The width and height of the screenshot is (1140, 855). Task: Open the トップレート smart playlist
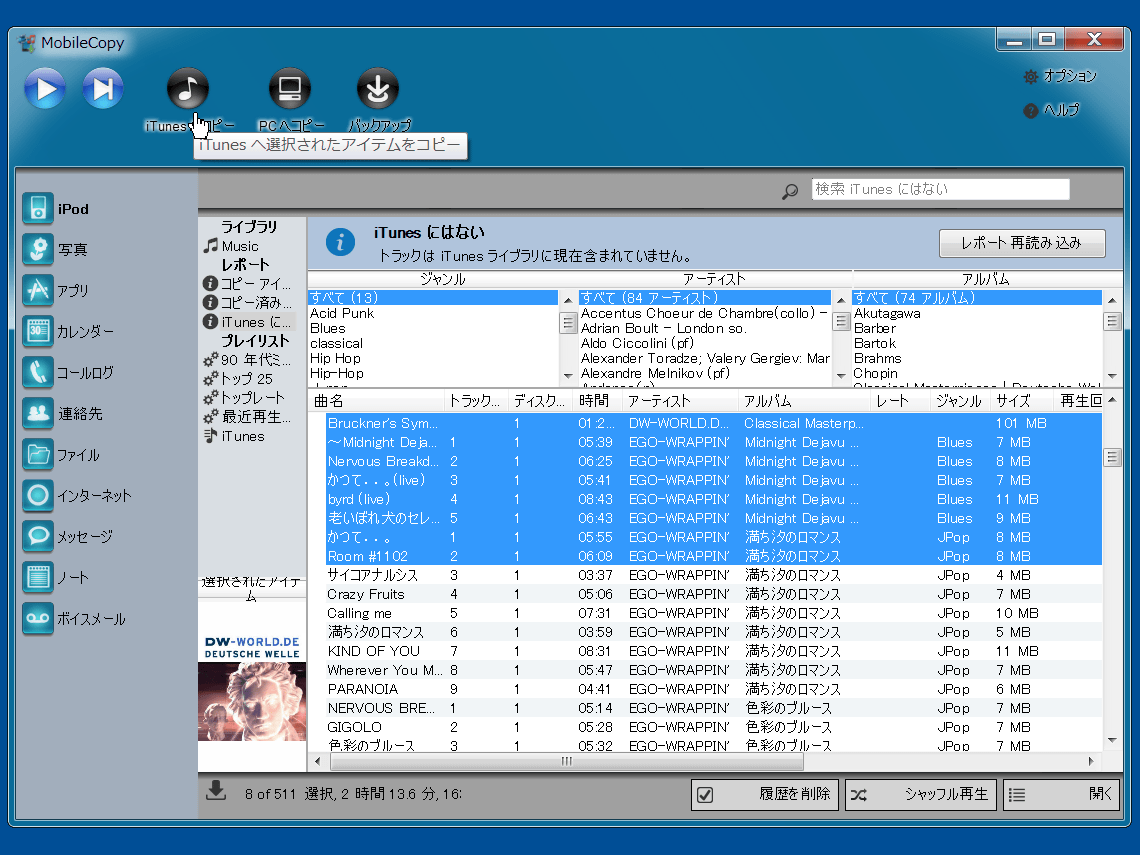[x=244, y=398]
